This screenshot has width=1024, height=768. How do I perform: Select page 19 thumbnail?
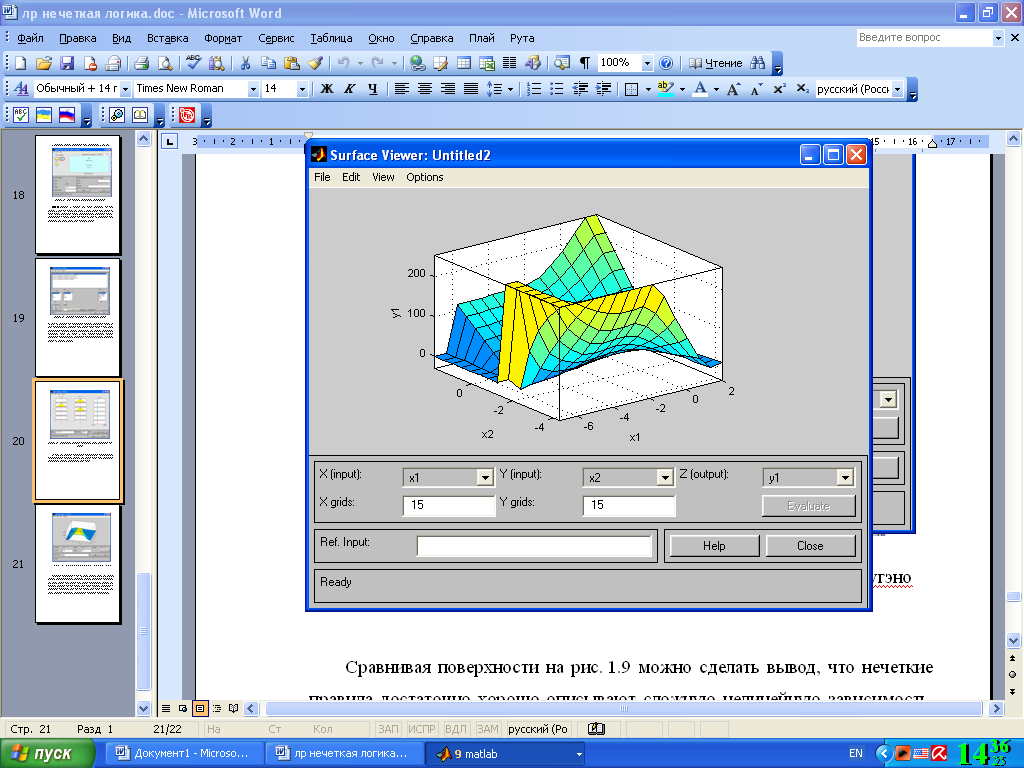[78, 317]
